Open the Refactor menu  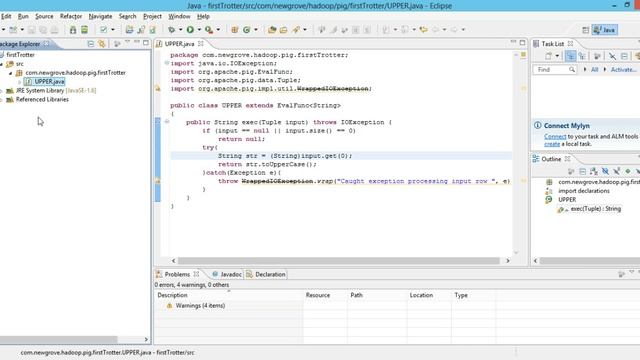pos(71,16)
